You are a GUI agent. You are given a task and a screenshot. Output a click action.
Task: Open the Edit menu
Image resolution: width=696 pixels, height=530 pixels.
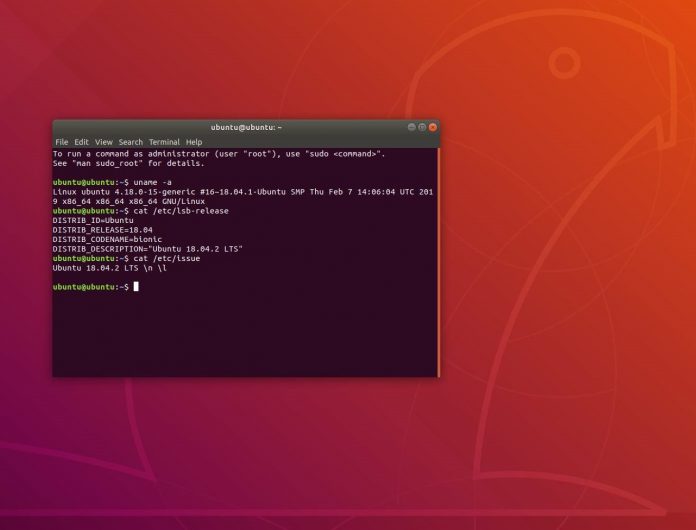[x=81, y=142]
